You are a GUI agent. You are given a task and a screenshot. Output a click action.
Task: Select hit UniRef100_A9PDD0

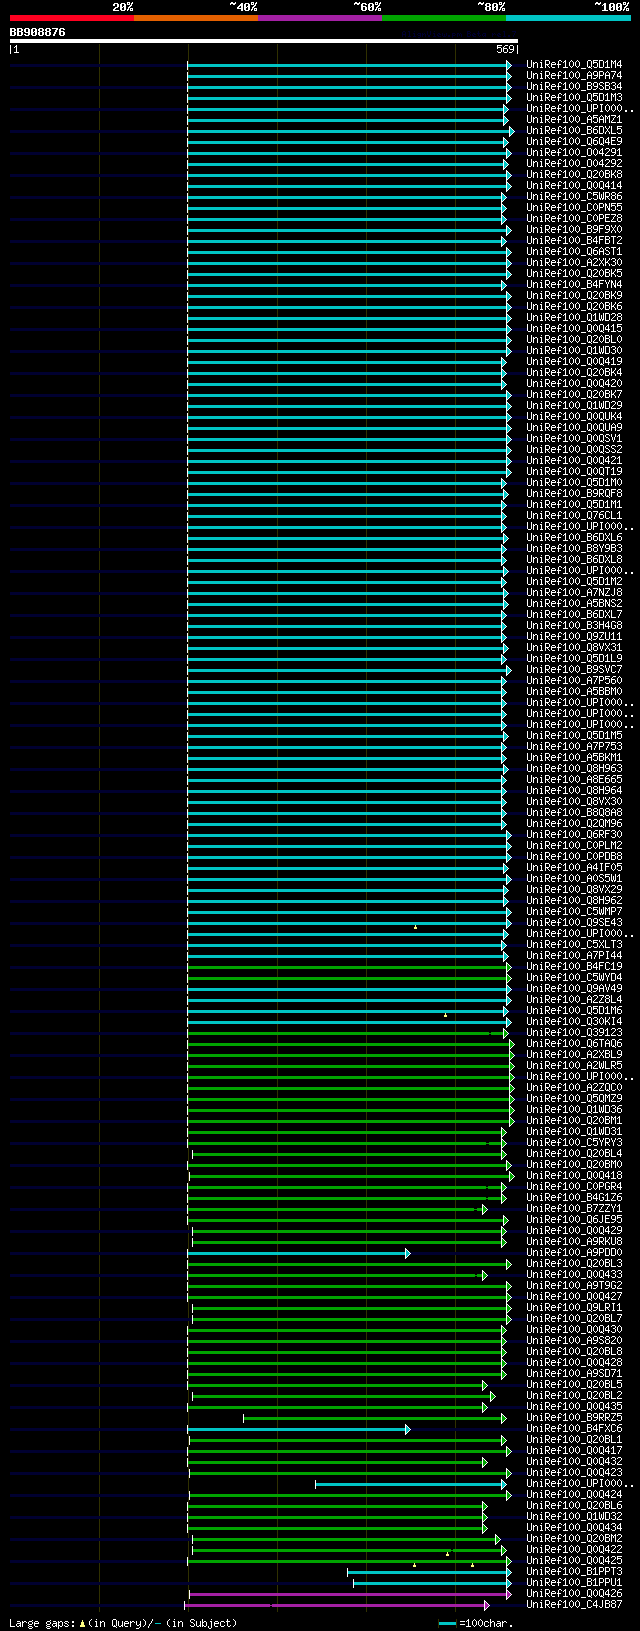pos(574,1253)
